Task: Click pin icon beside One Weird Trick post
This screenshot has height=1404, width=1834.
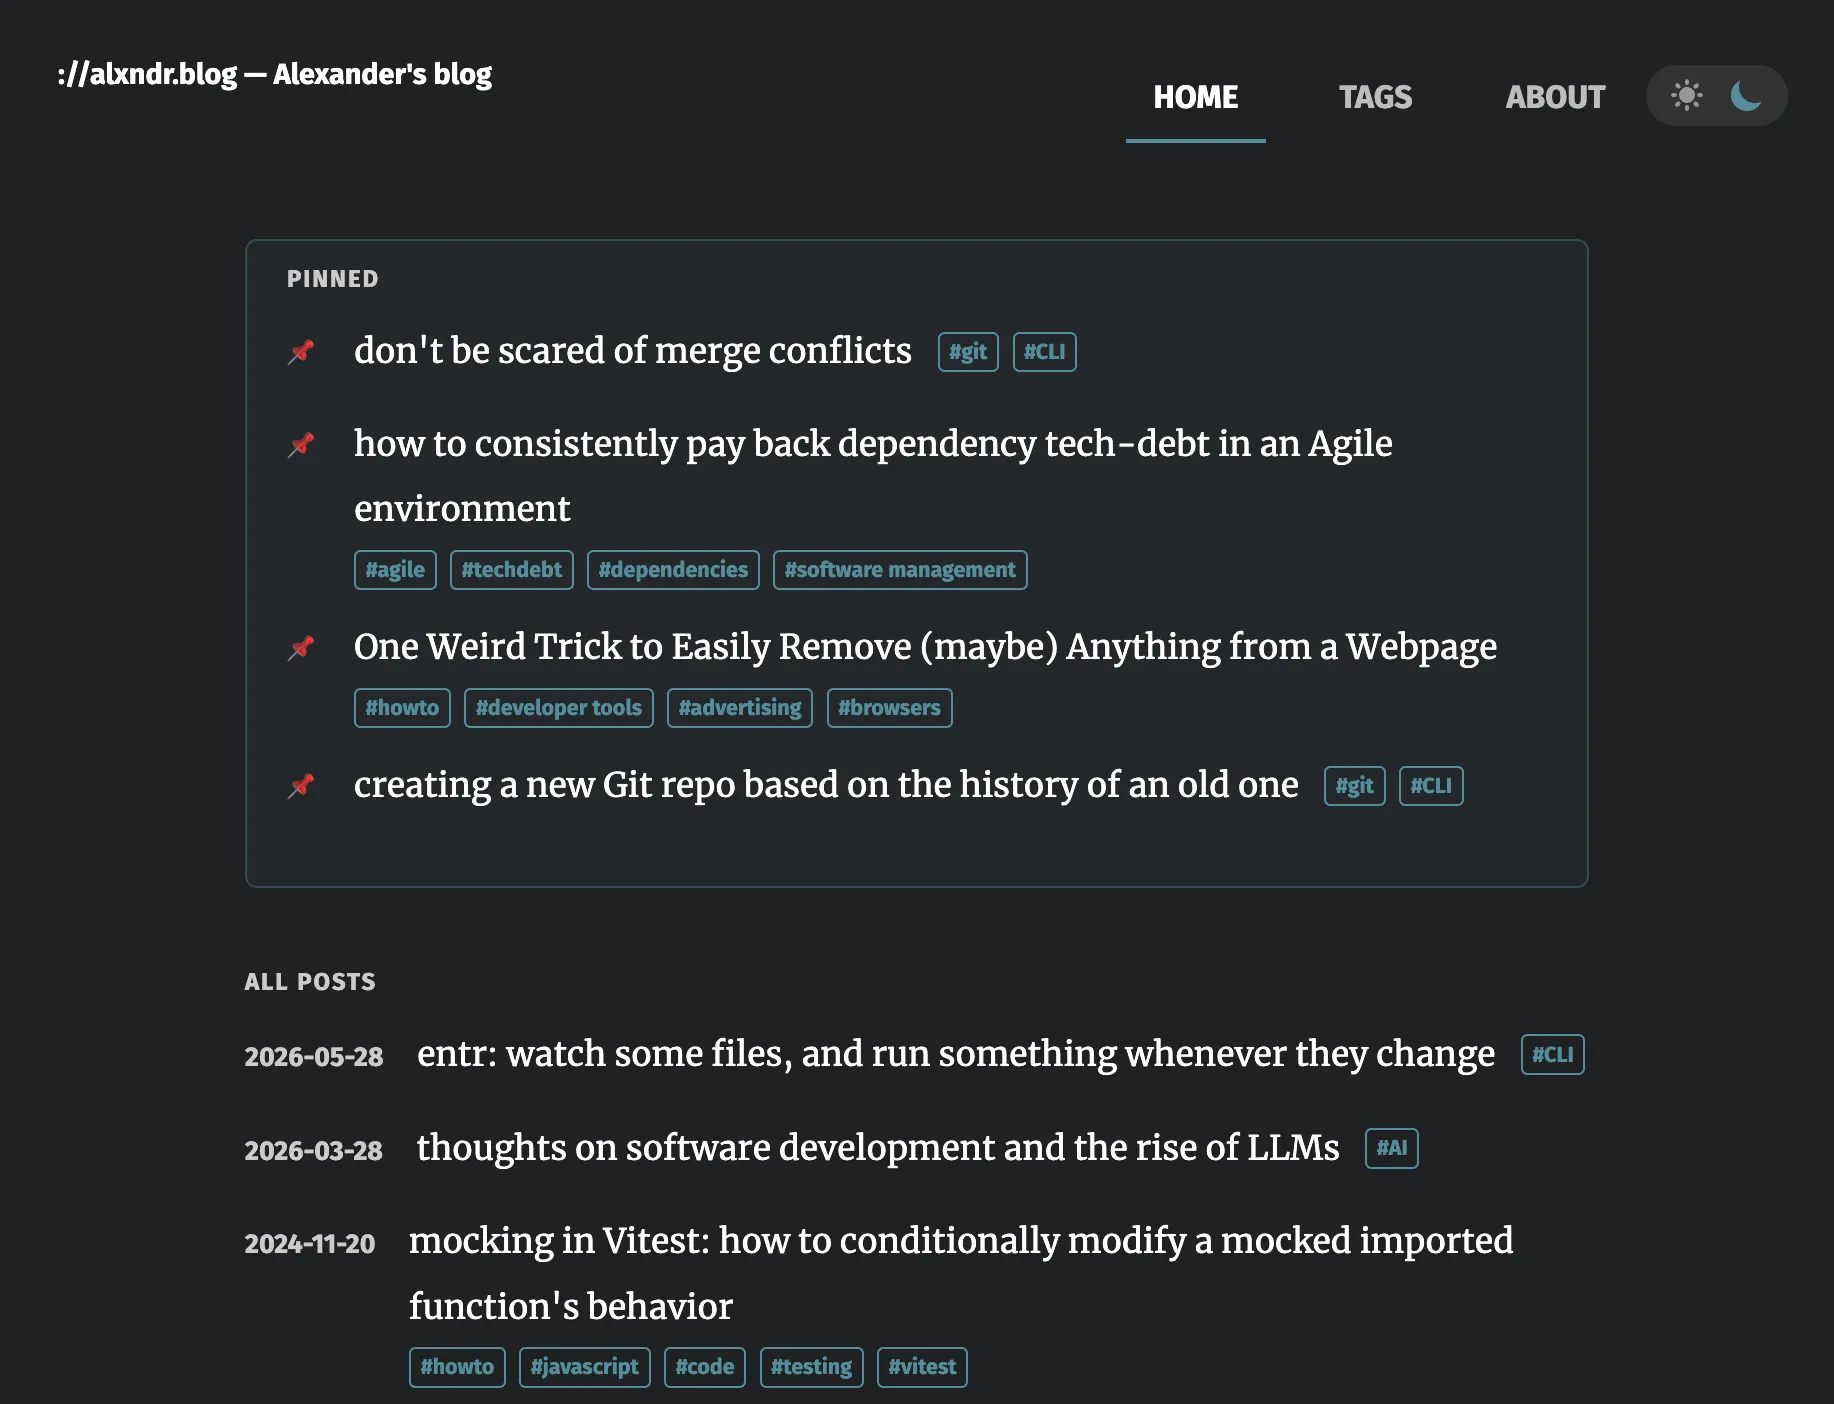Action: (301, 648)
